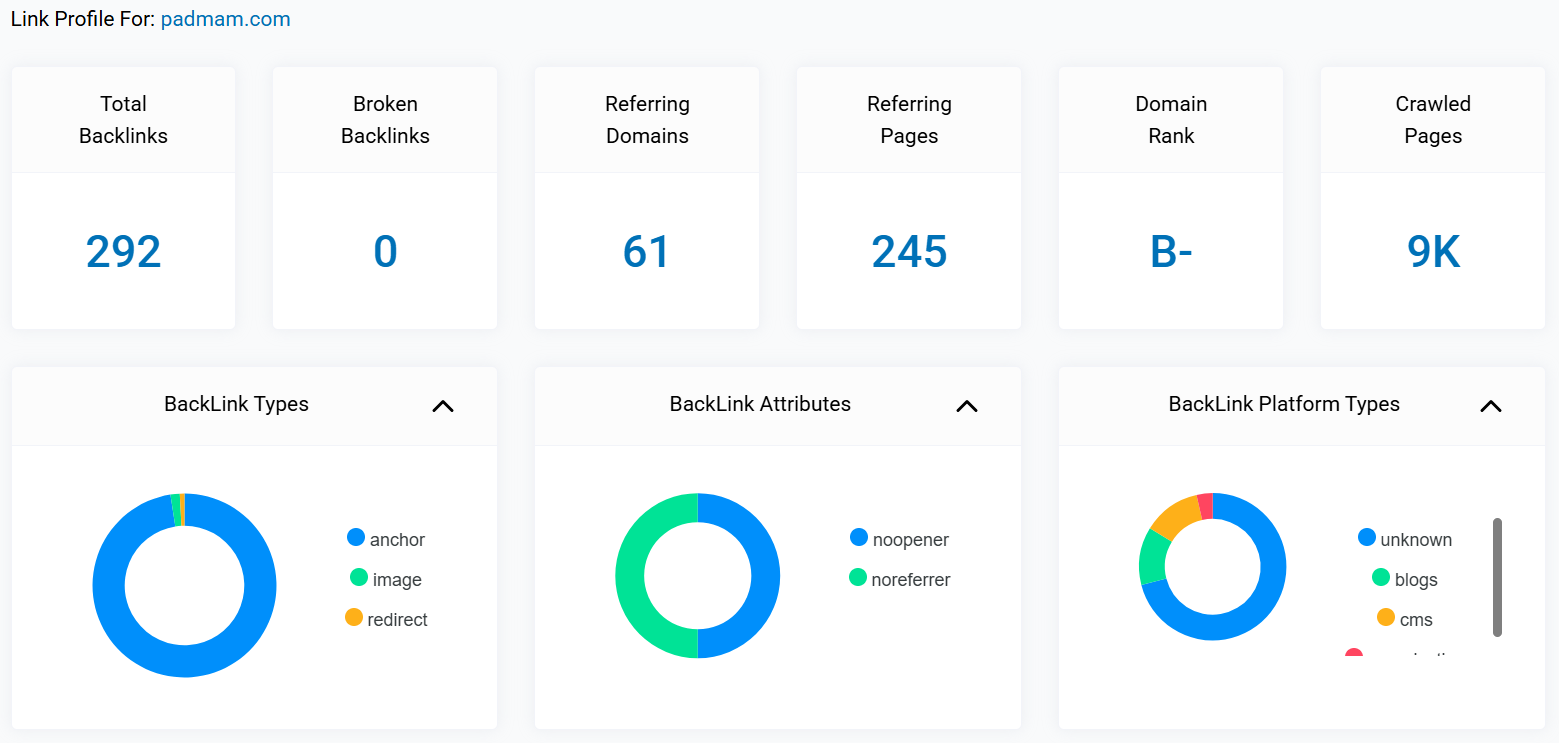Click the Referring Pages count 245
This screenshot has height=743, width=1559.
(909, 251)
